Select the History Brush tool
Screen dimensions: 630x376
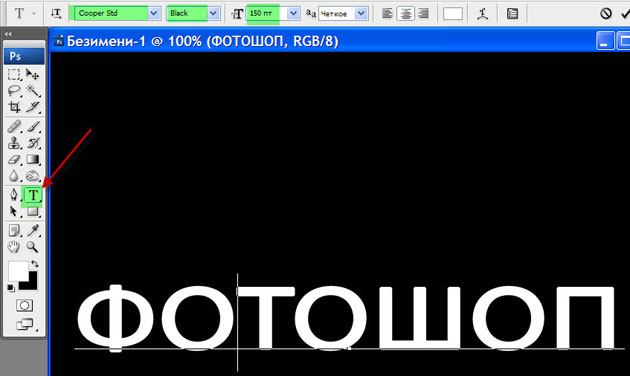pos(33,143)
